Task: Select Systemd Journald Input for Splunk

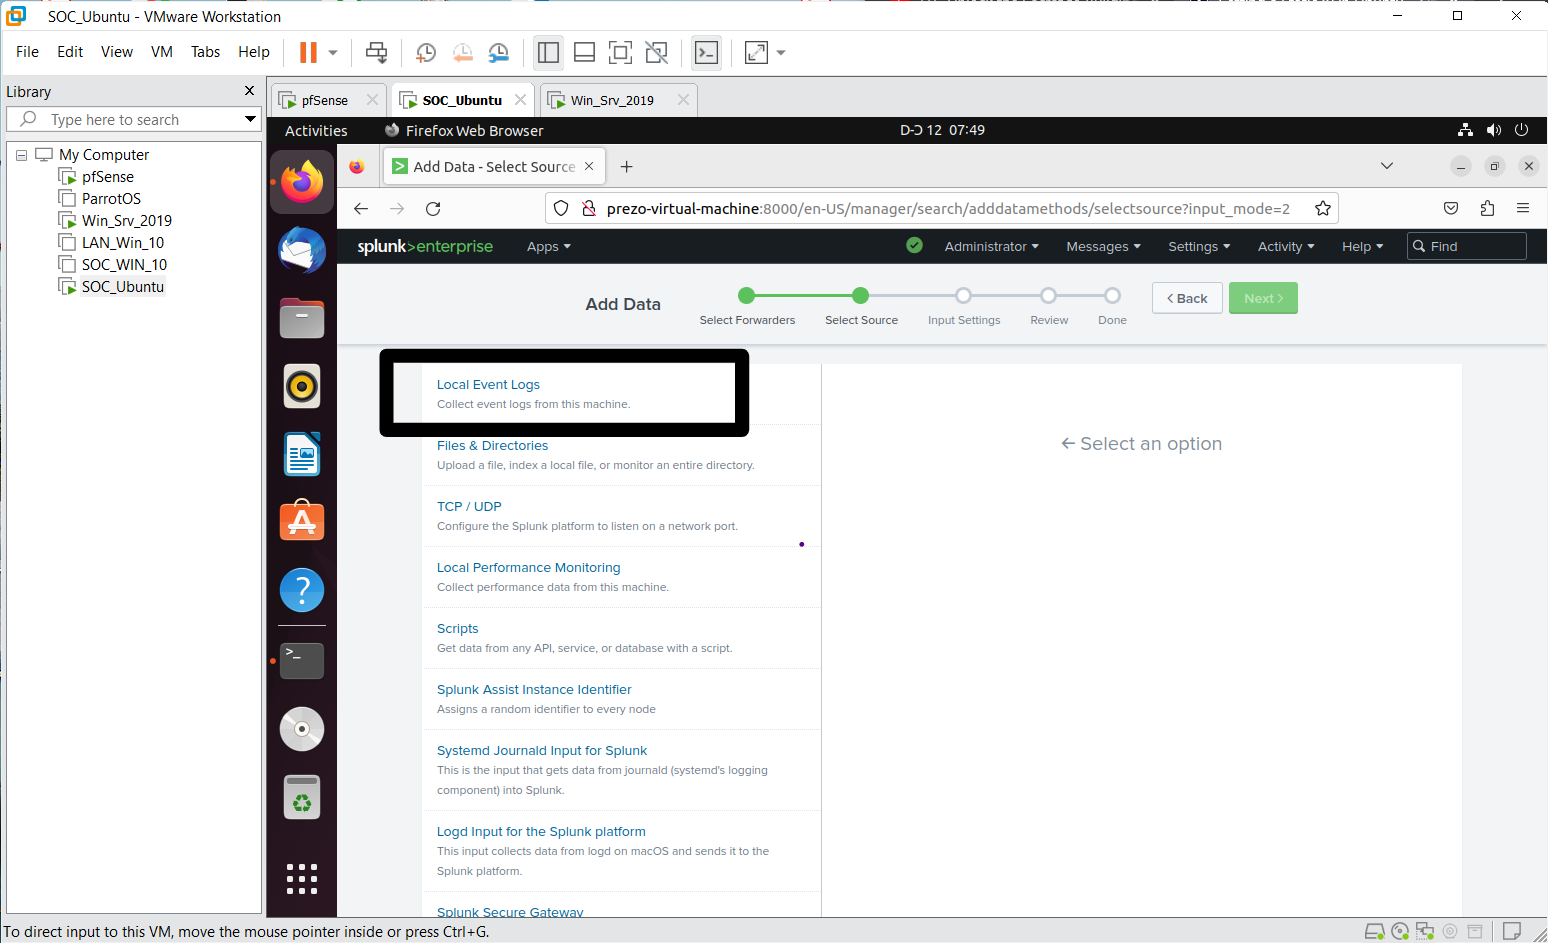Action: [x=542, y=751]
